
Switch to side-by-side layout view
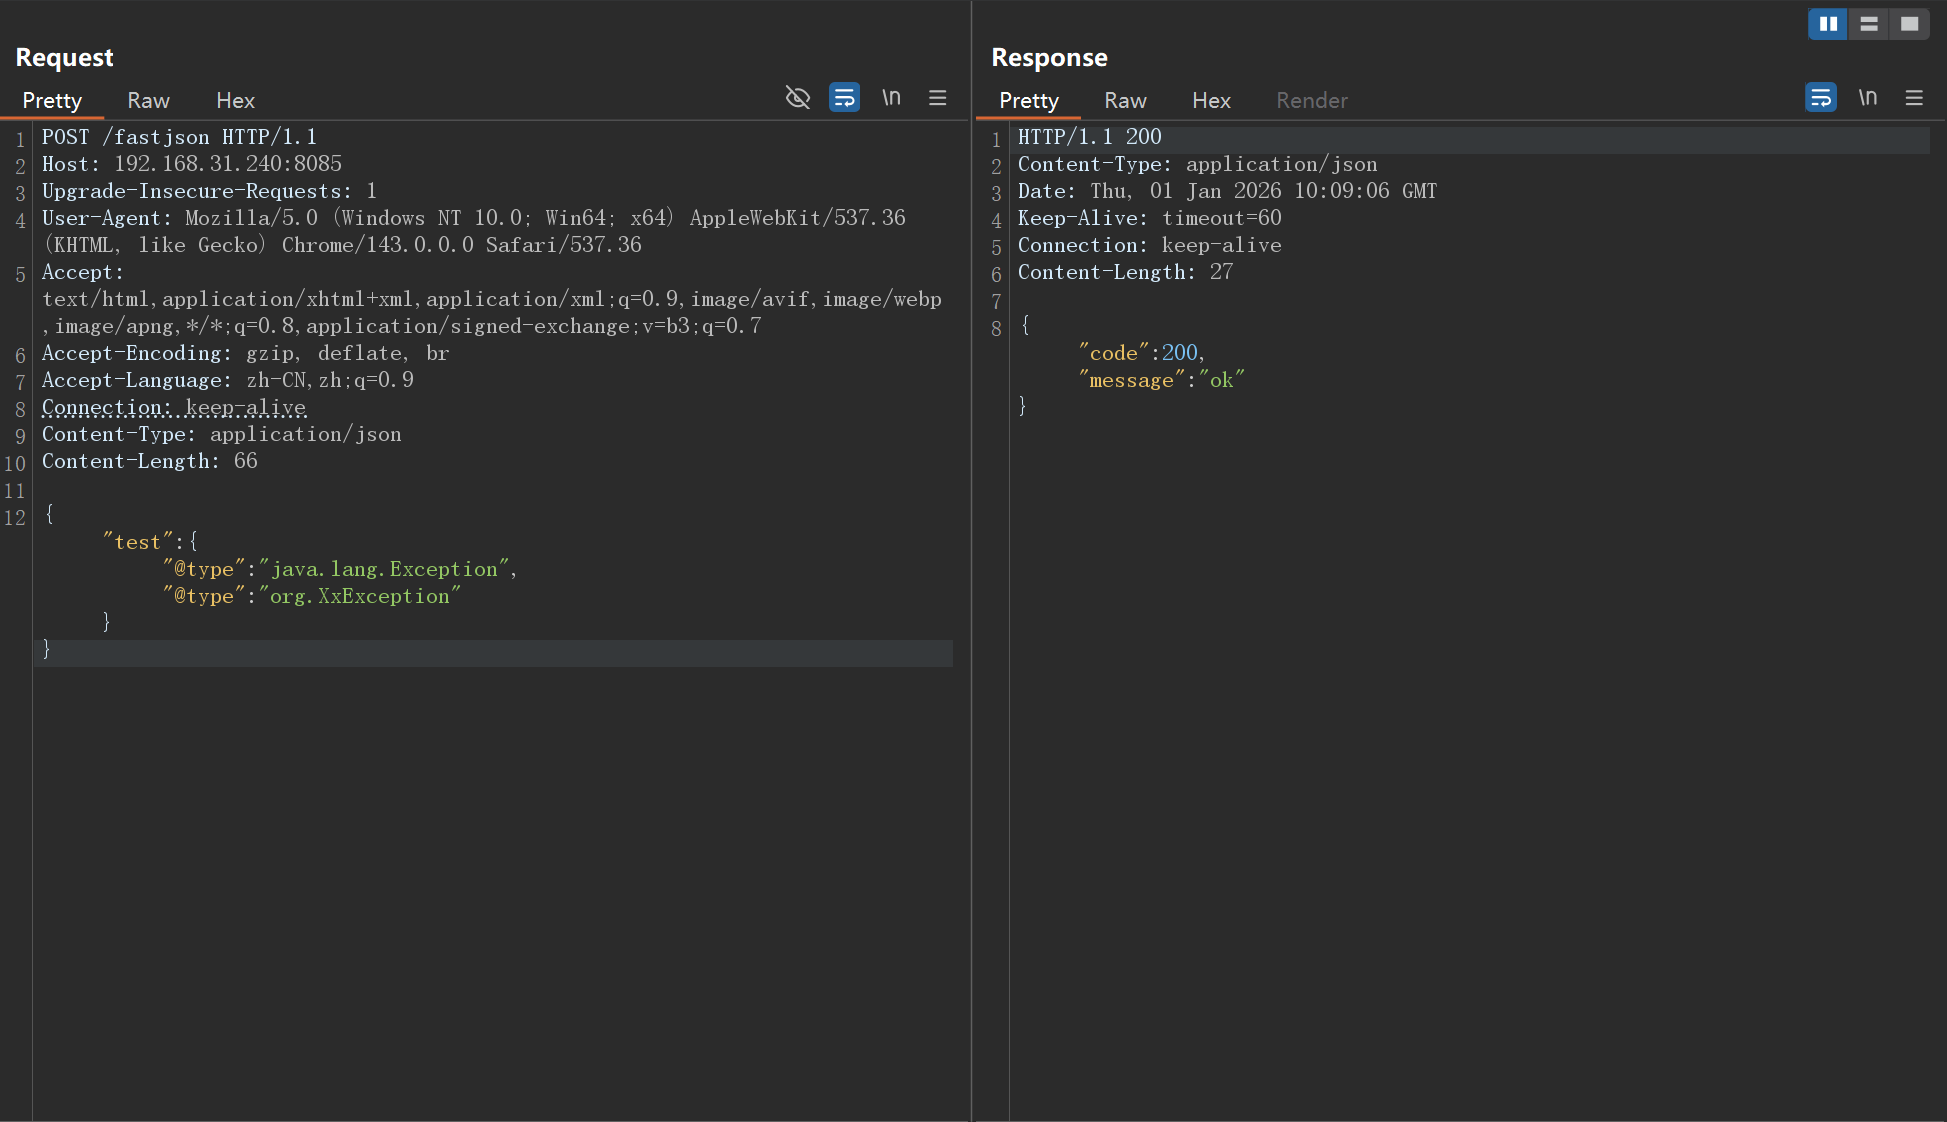pos(1828,24)
